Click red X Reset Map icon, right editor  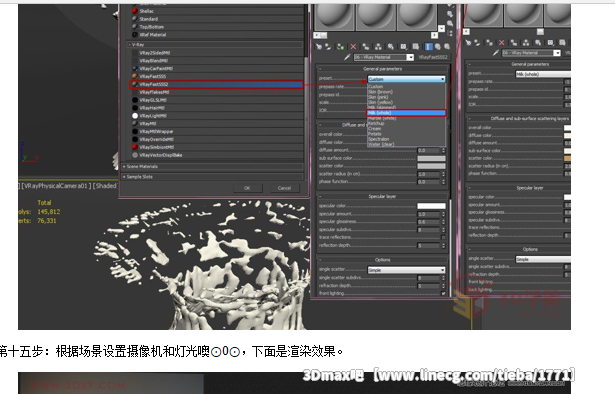coord(502,43)
